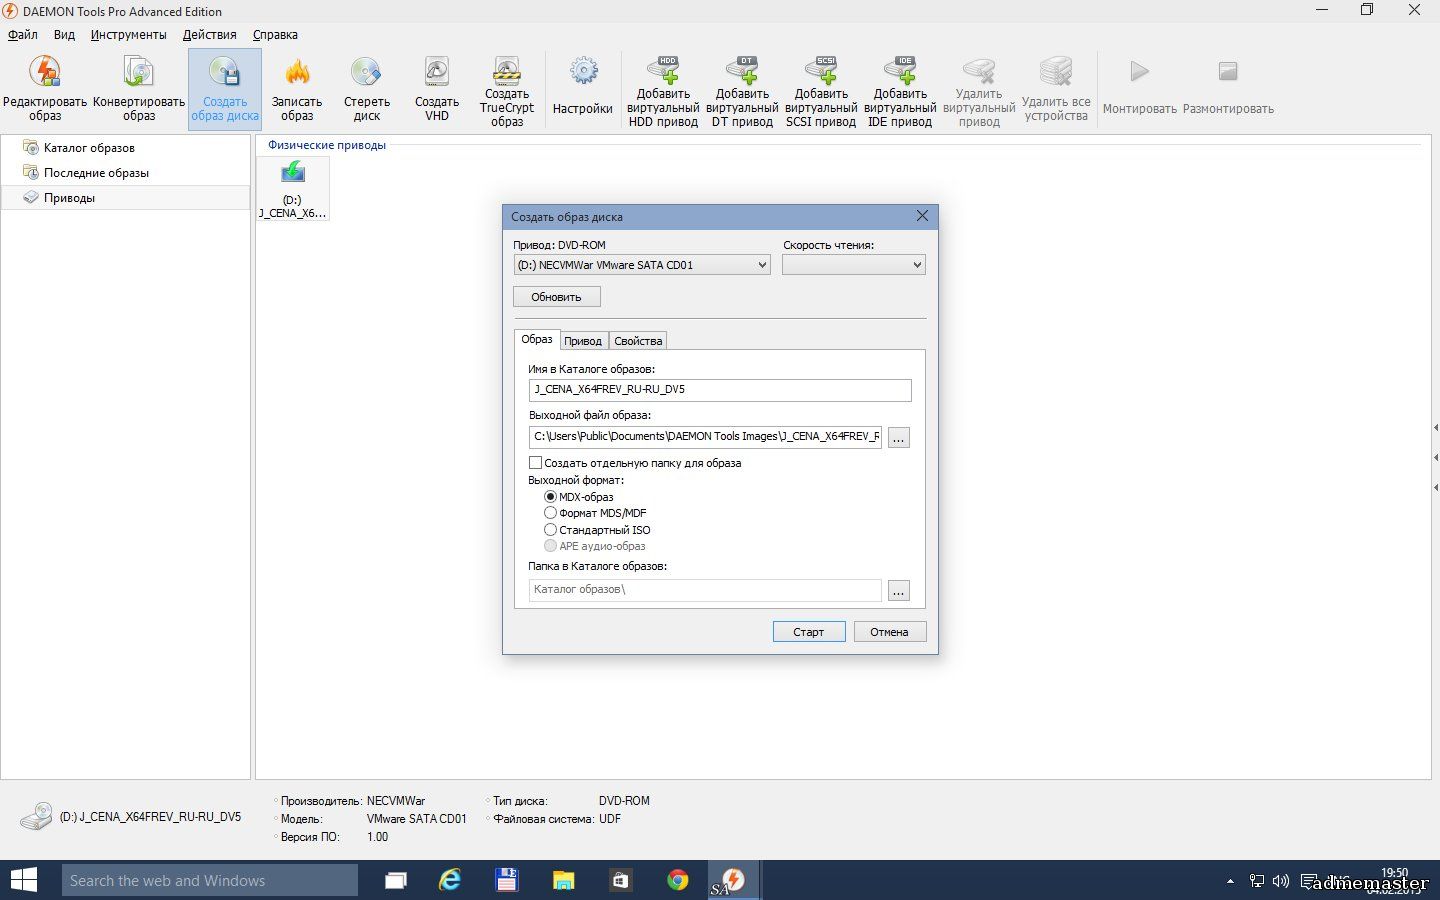1440x900 pixels.
Task: Open the Конвертировать образ tool
Action: tap(139, 89)
